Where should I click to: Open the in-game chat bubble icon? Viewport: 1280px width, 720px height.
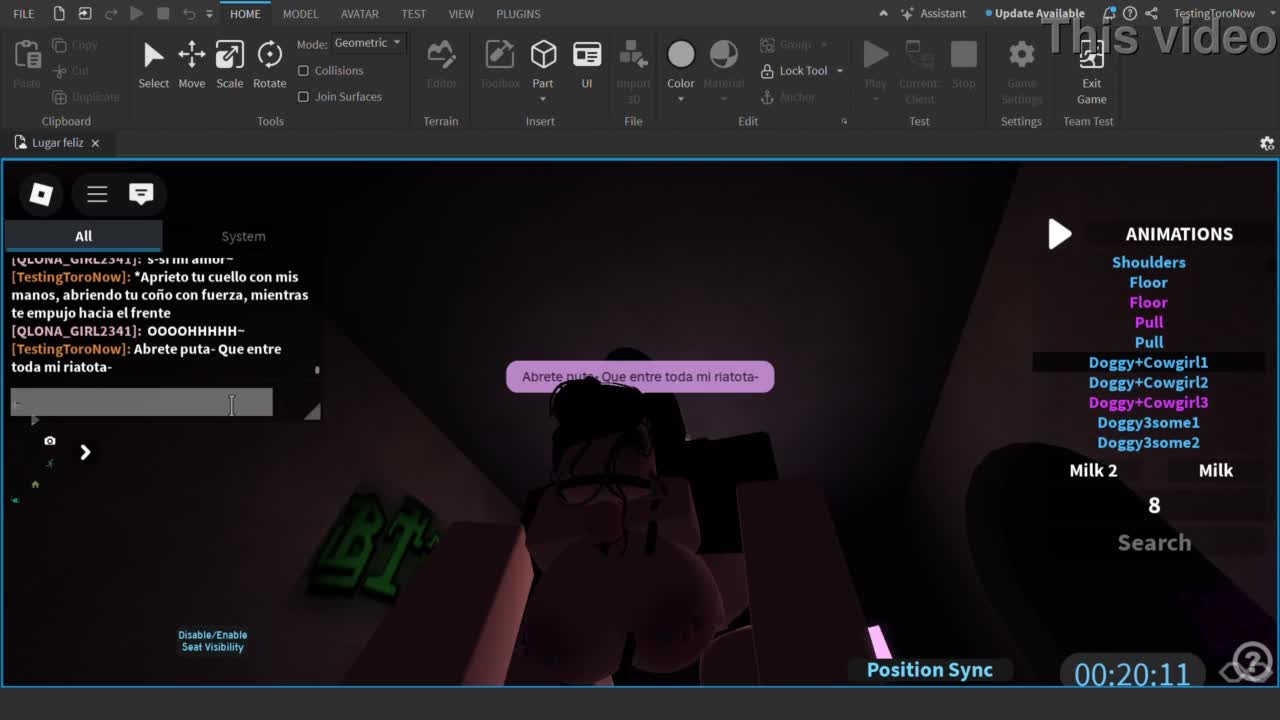coord(141,194)
